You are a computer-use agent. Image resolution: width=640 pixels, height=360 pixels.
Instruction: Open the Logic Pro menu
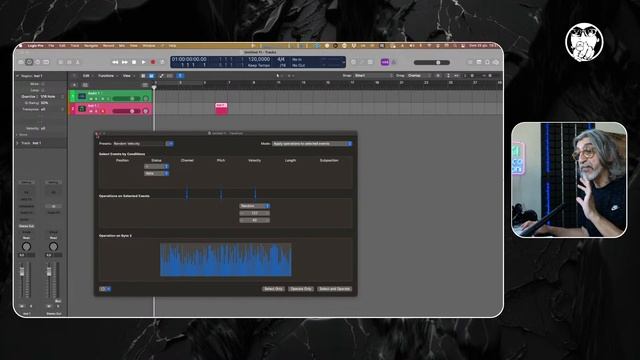(x=35, y=46)
